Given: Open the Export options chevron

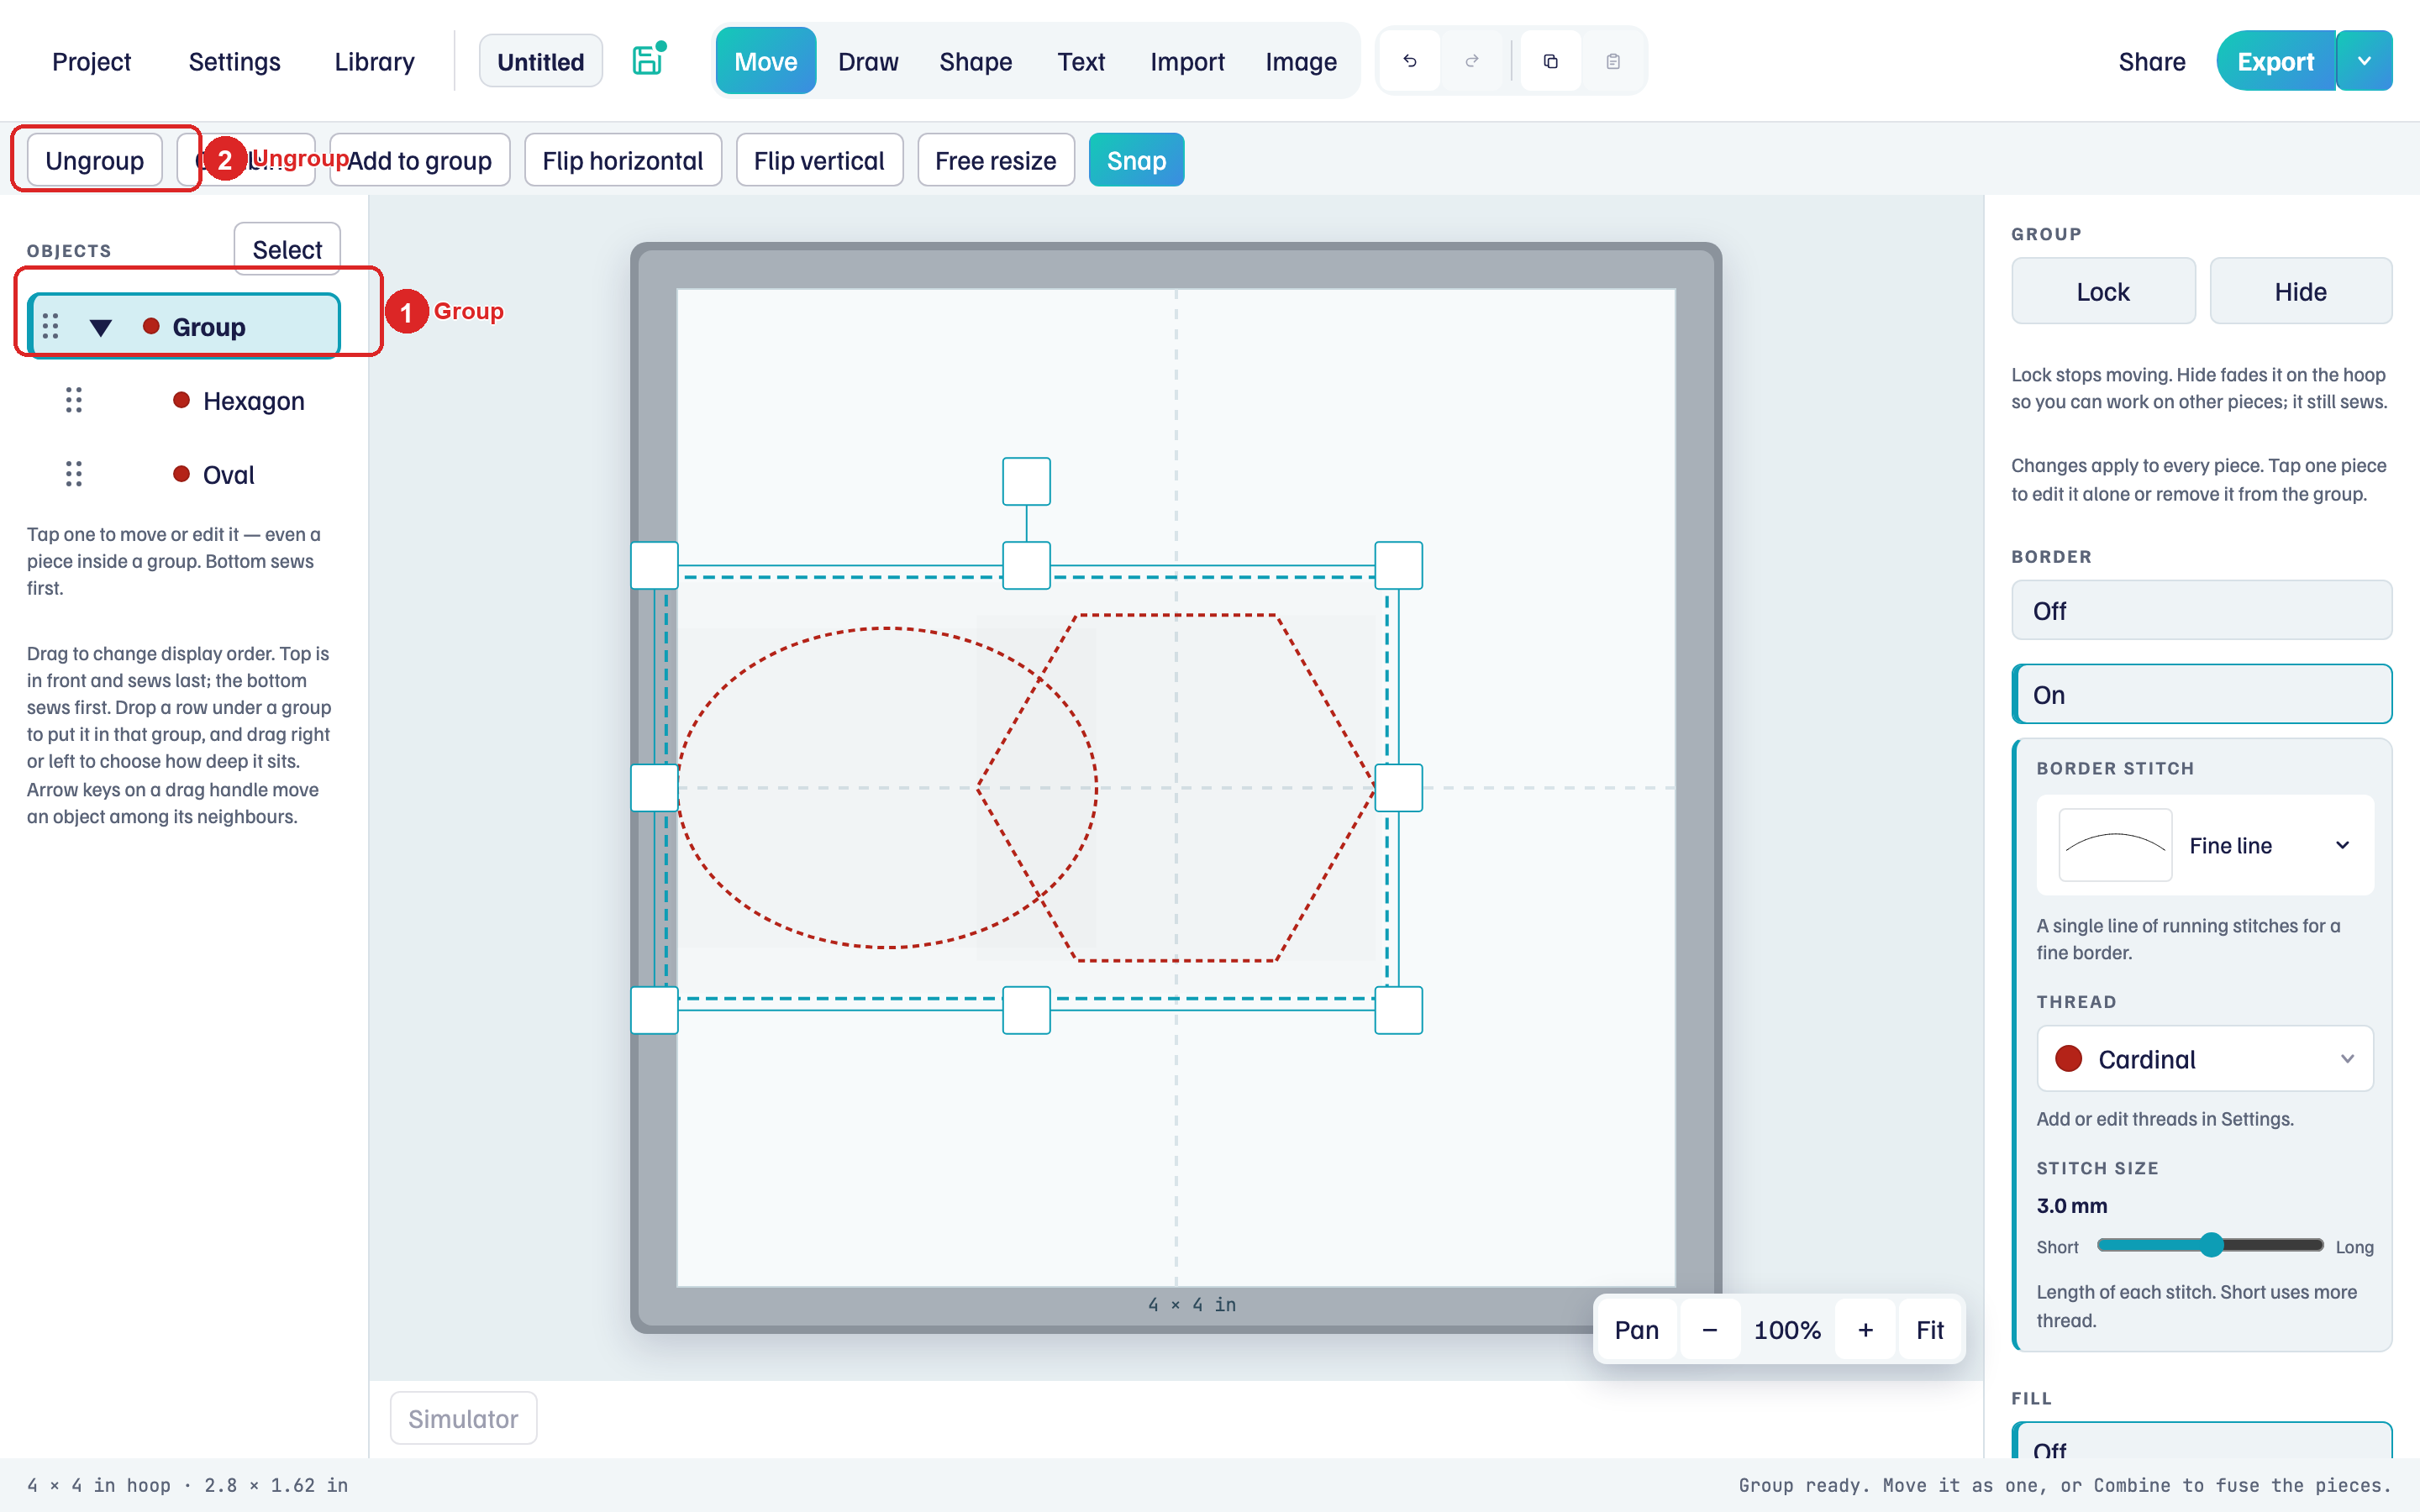Looking at the screenshot, I should [x=2364, y=61].
